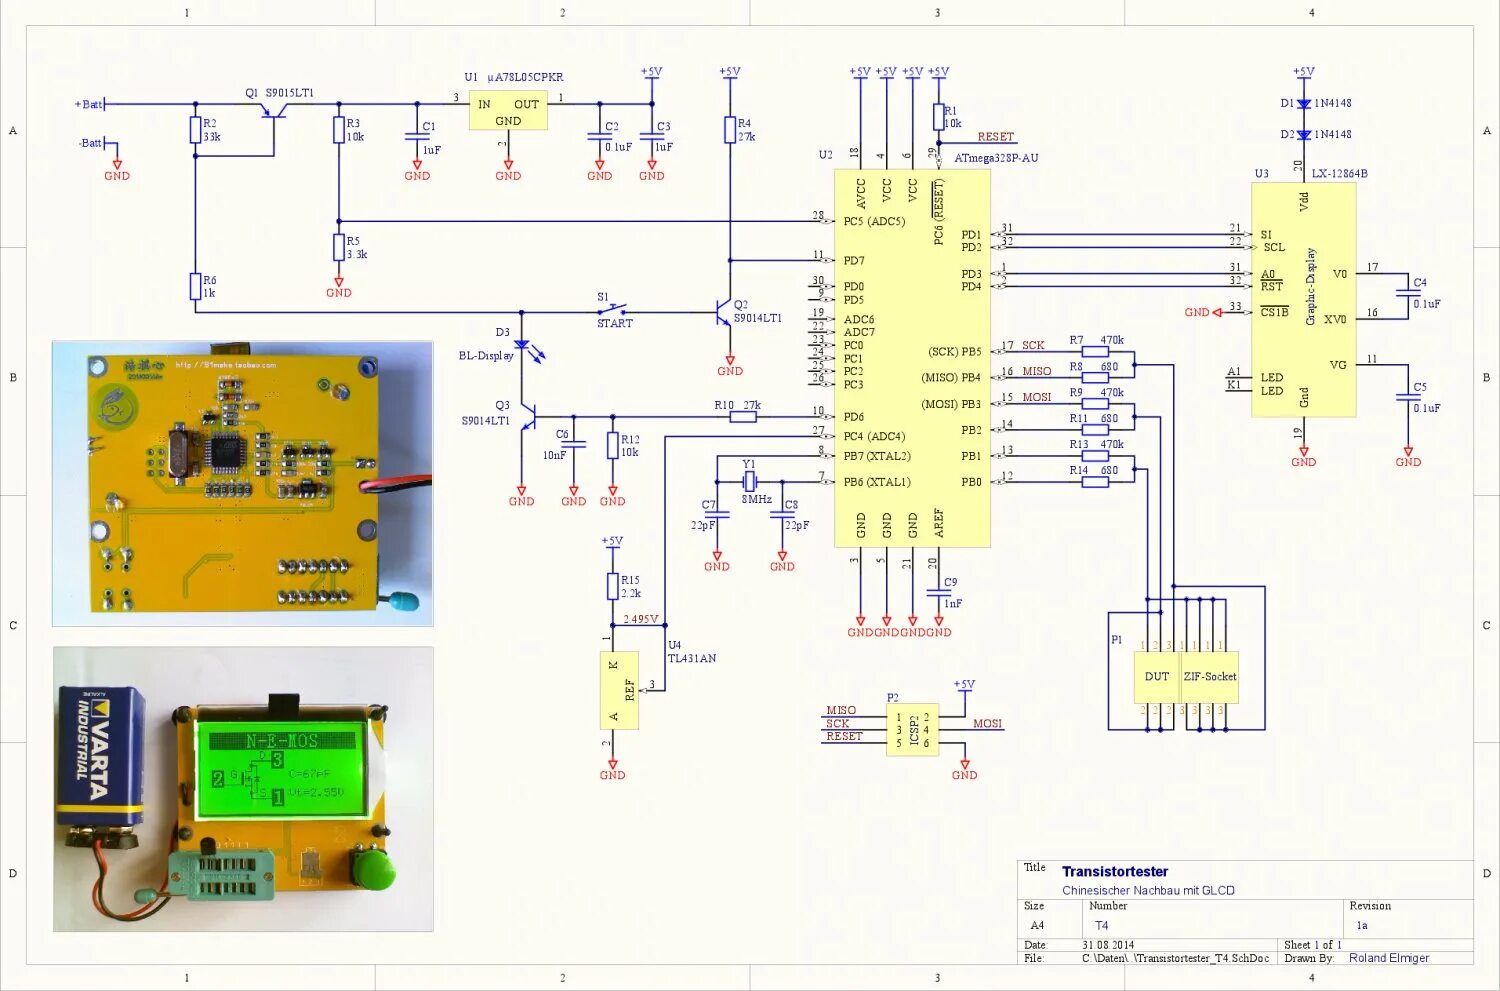
Task: Click the LX-12864B graphic display block U3
Action: point(1302,300)
